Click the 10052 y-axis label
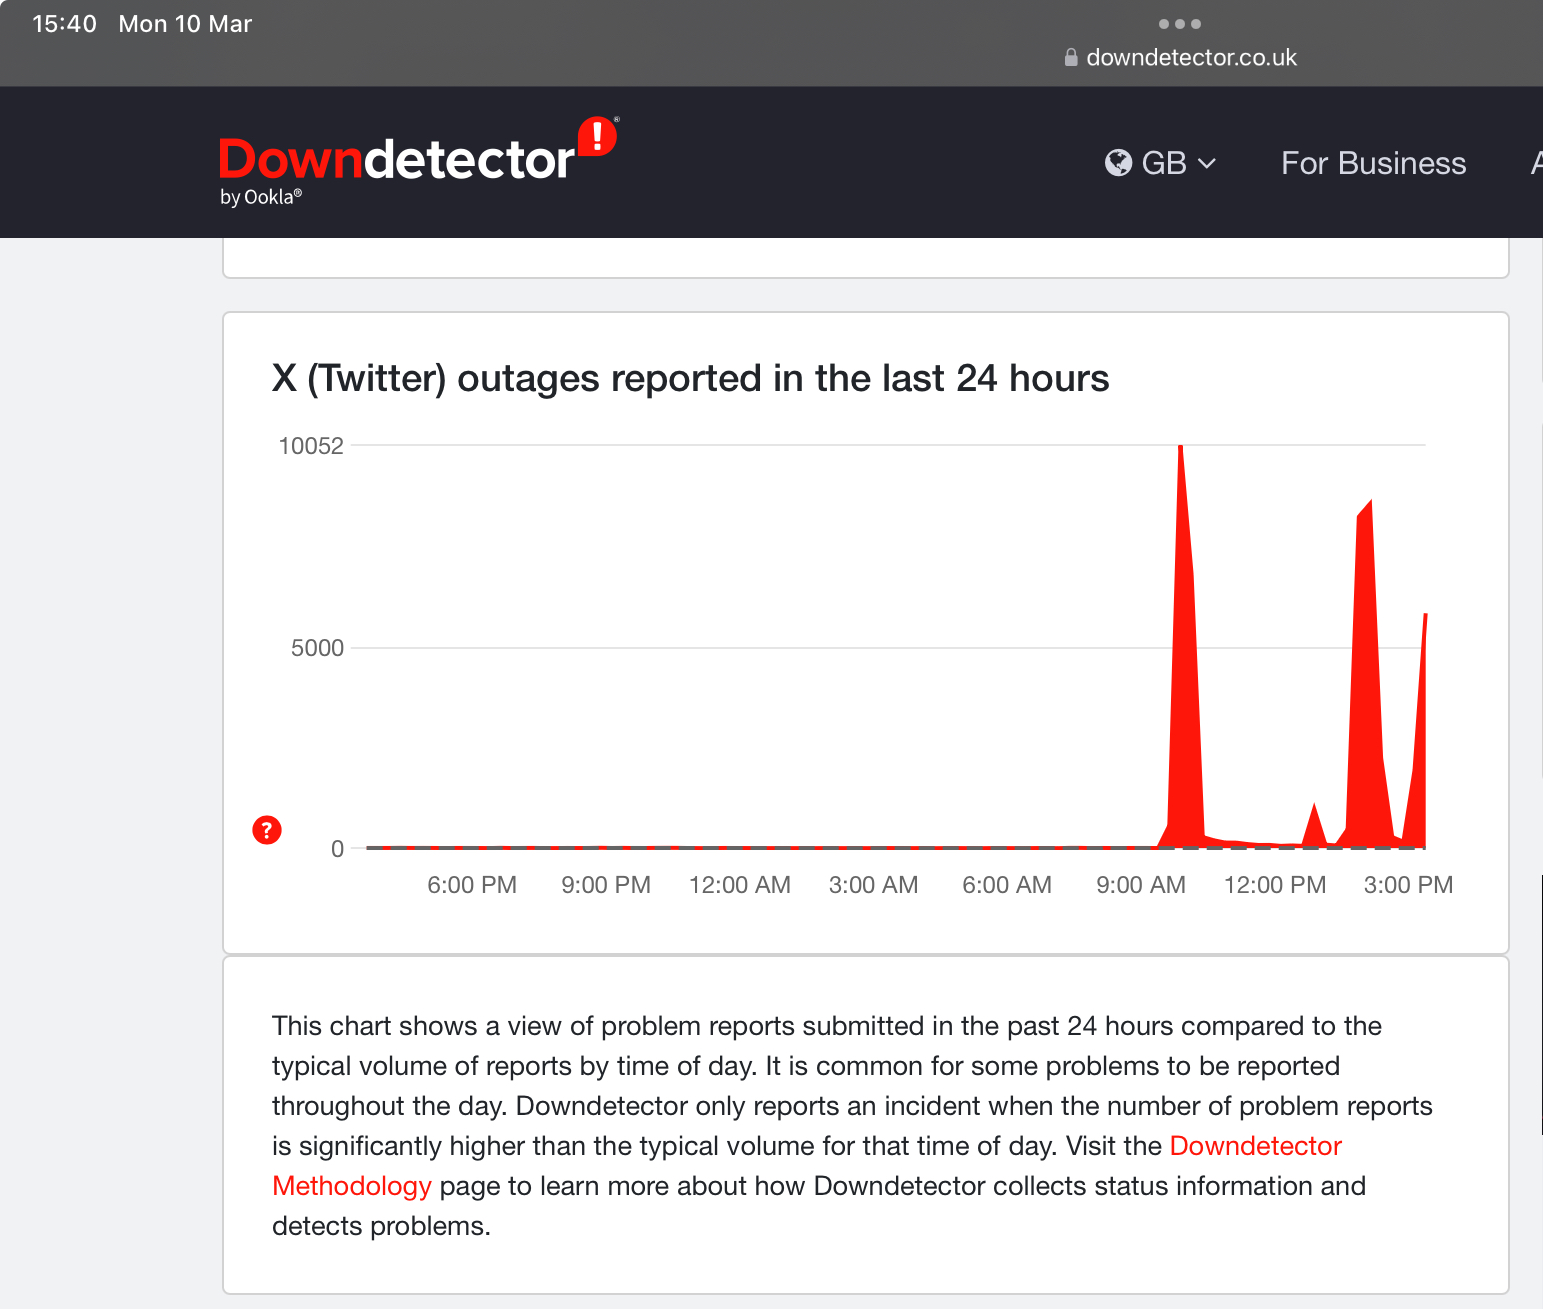 [311, 446]
